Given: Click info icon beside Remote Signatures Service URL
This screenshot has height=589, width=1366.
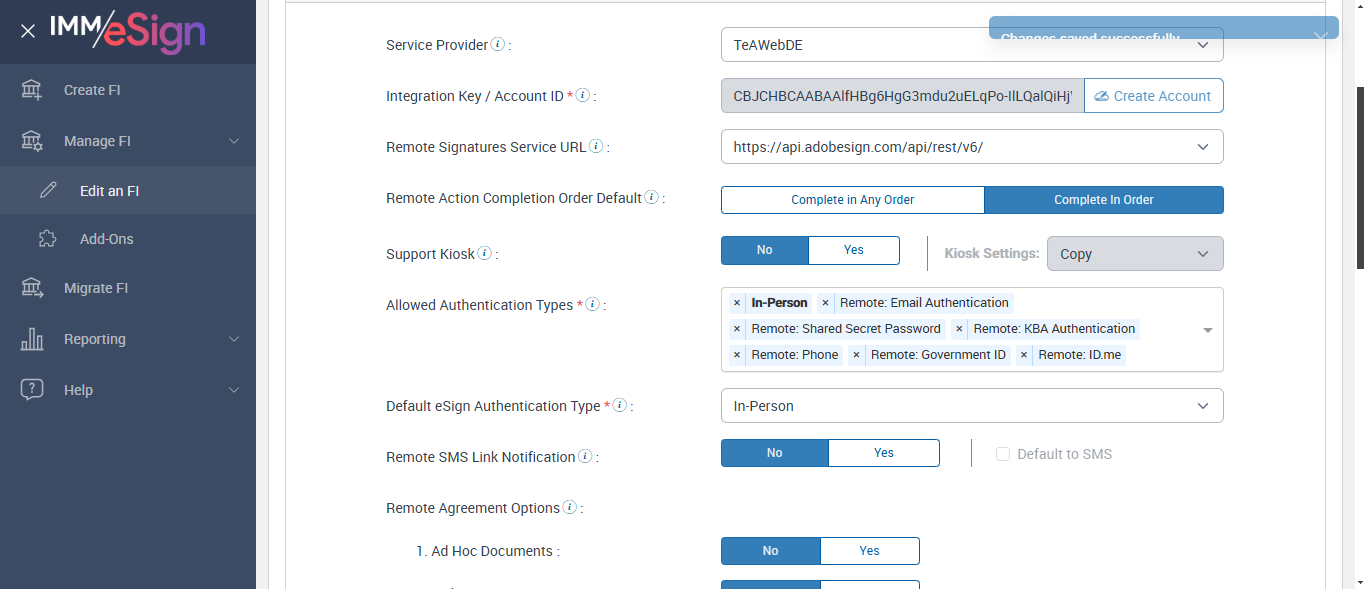Looking at the screenshot, I should 596,147.
